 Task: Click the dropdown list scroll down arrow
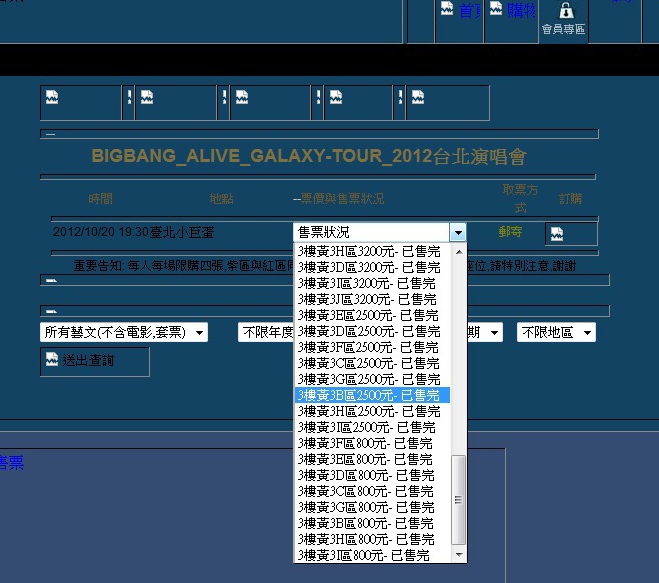click(459, 554)
